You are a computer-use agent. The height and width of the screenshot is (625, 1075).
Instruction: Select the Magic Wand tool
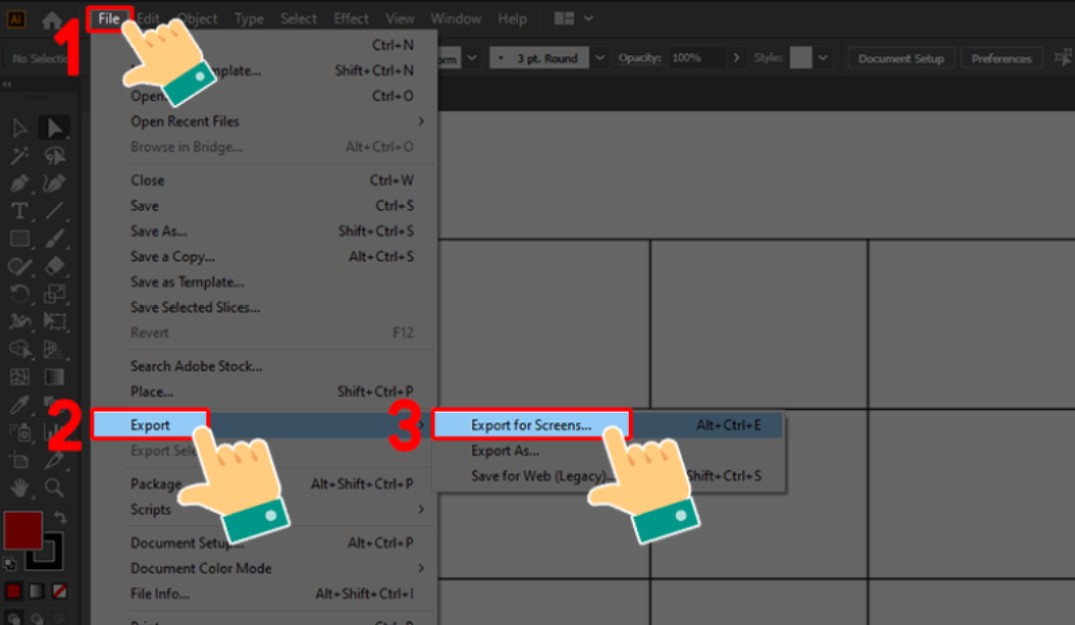[x=19, y=157]
